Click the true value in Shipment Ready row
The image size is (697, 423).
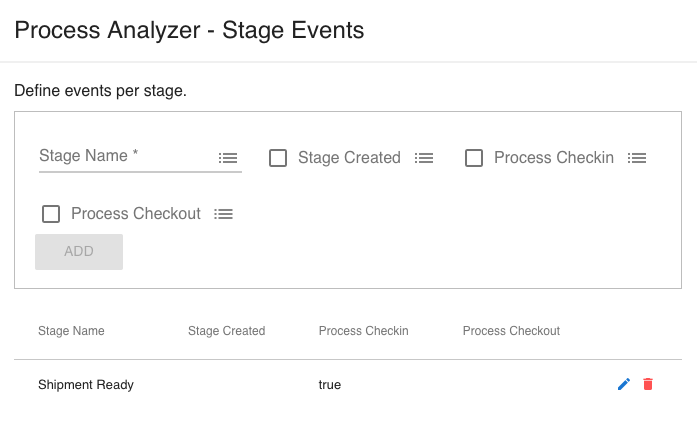pyautogui.click(x=330, y=385)
